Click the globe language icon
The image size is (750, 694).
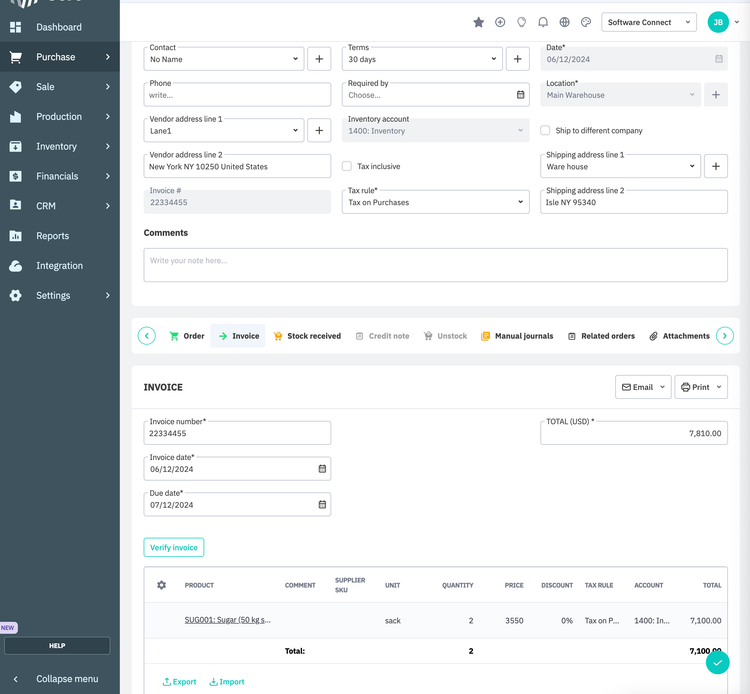click(x=565, y=22)
